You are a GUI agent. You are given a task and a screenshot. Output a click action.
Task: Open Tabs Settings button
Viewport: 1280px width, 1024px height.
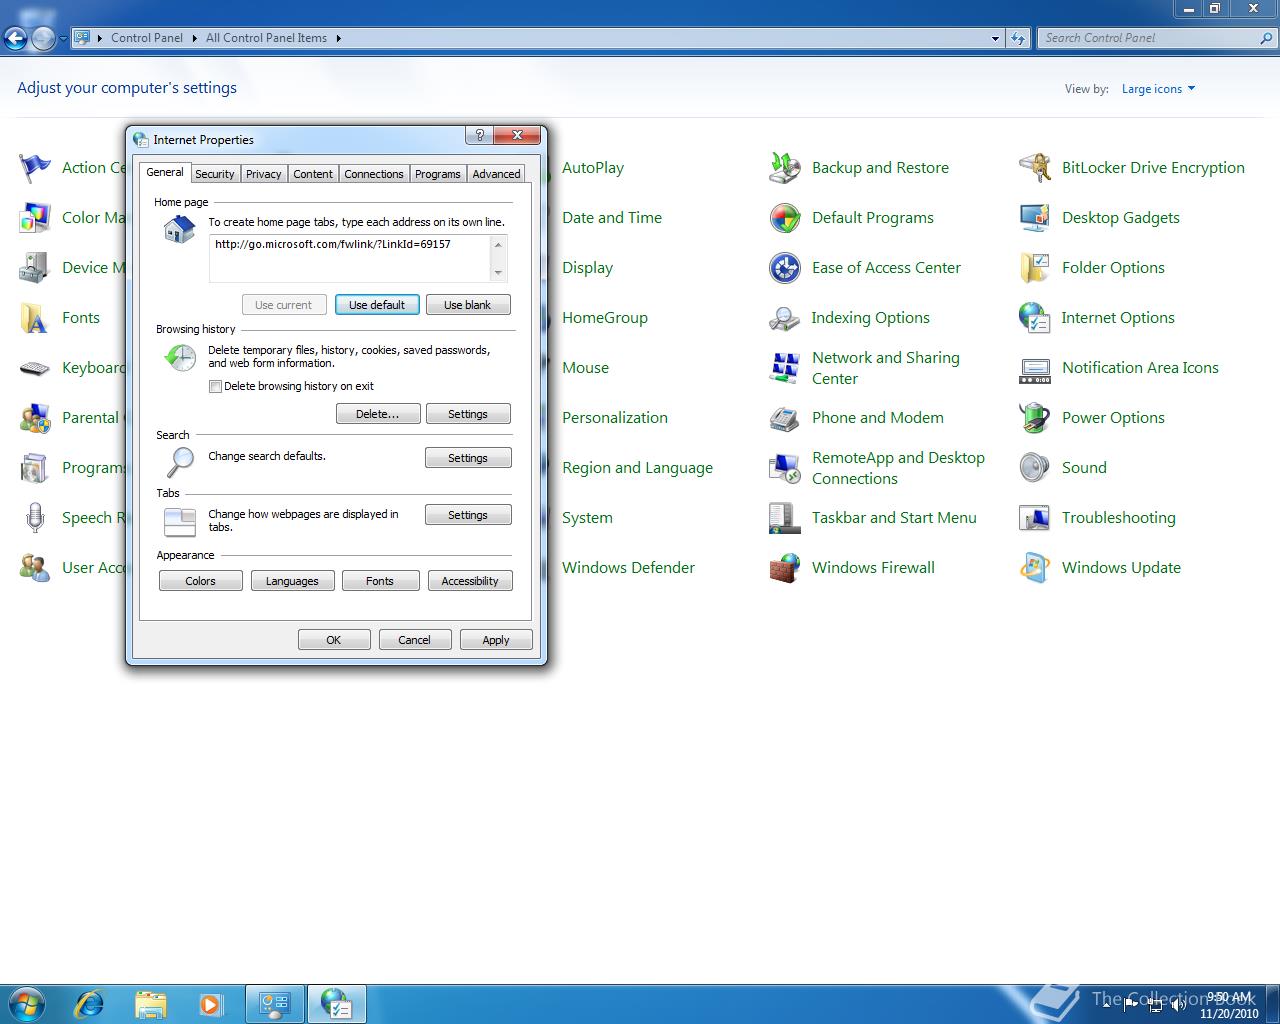coord(468,515)
